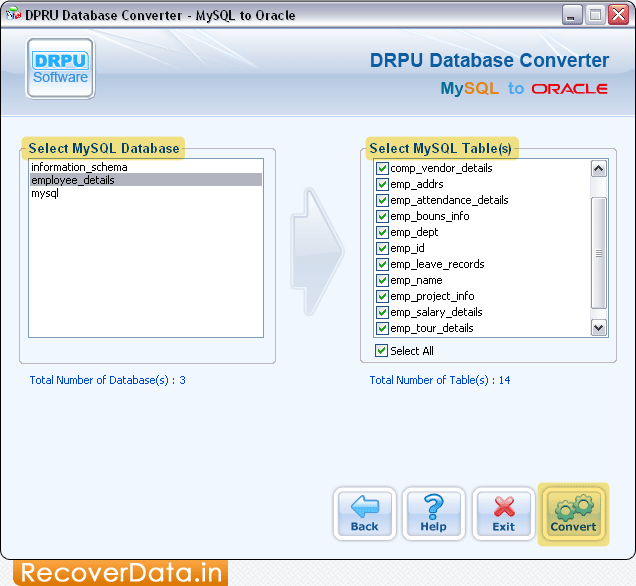Click the title bar application icon
Screen dimensions: 636x586
pyautogui.click(x=14, y=15)
